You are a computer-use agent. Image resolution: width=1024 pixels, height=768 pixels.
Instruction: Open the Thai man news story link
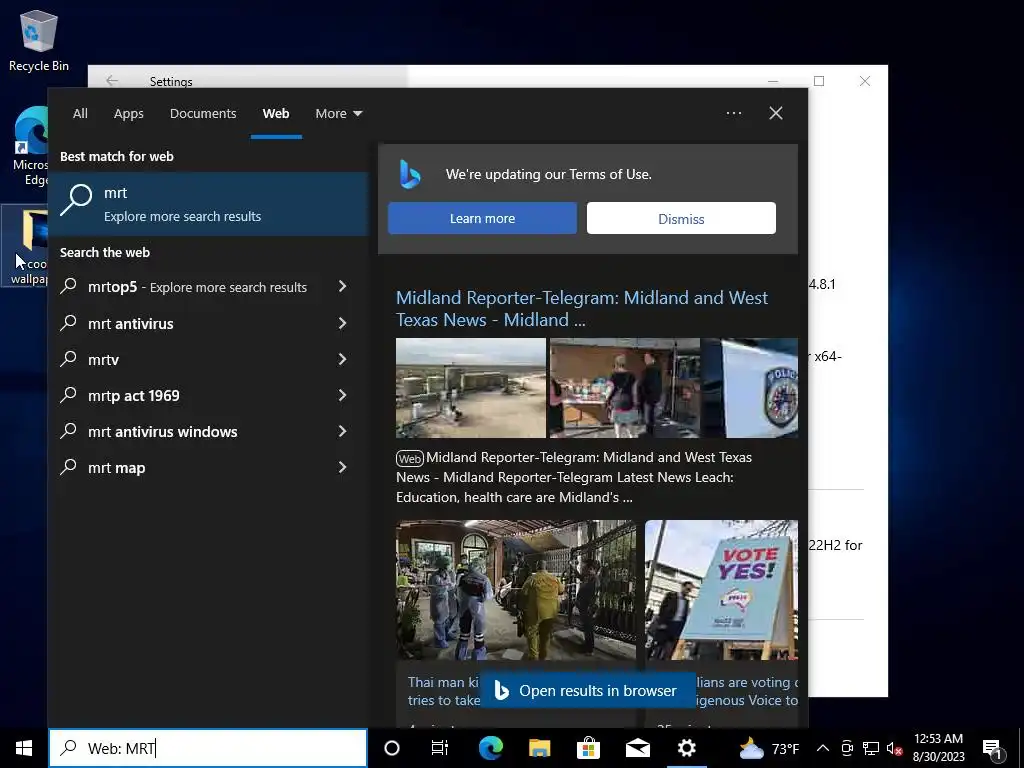pos(444,691)
